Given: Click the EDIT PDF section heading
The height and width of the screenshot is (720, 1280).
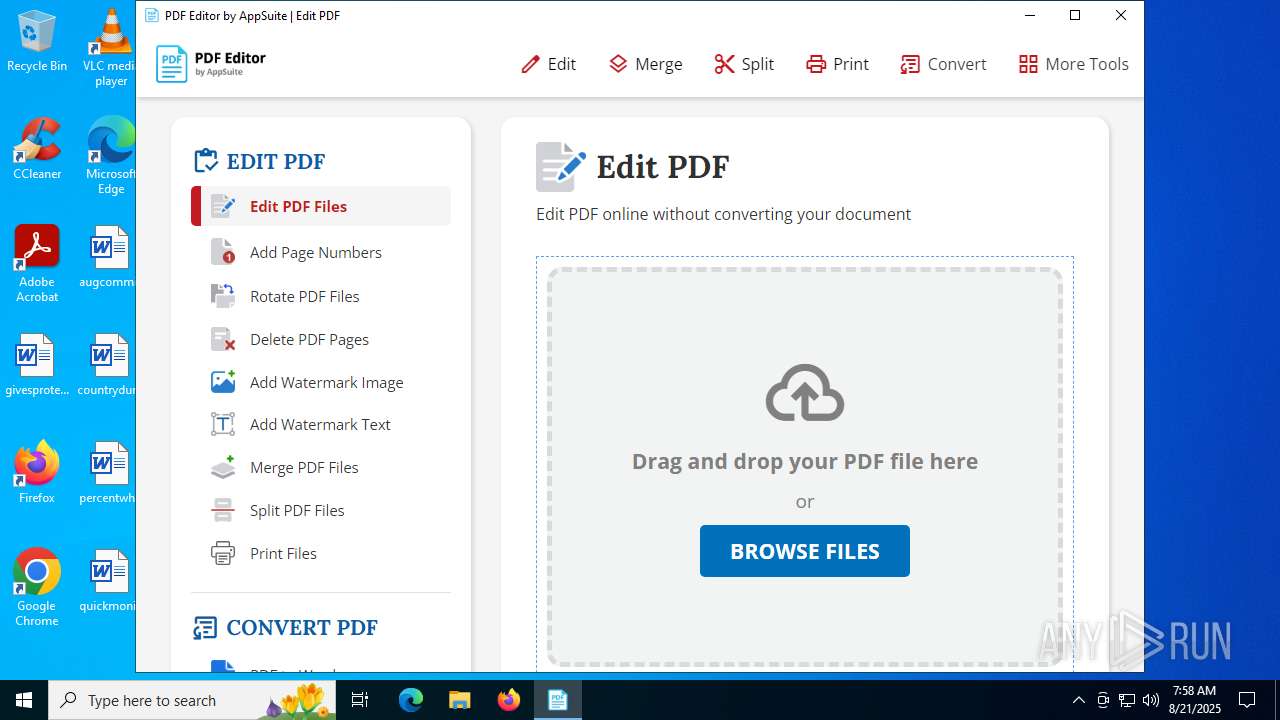Looking at the screenshot, I should pos(259,161).
